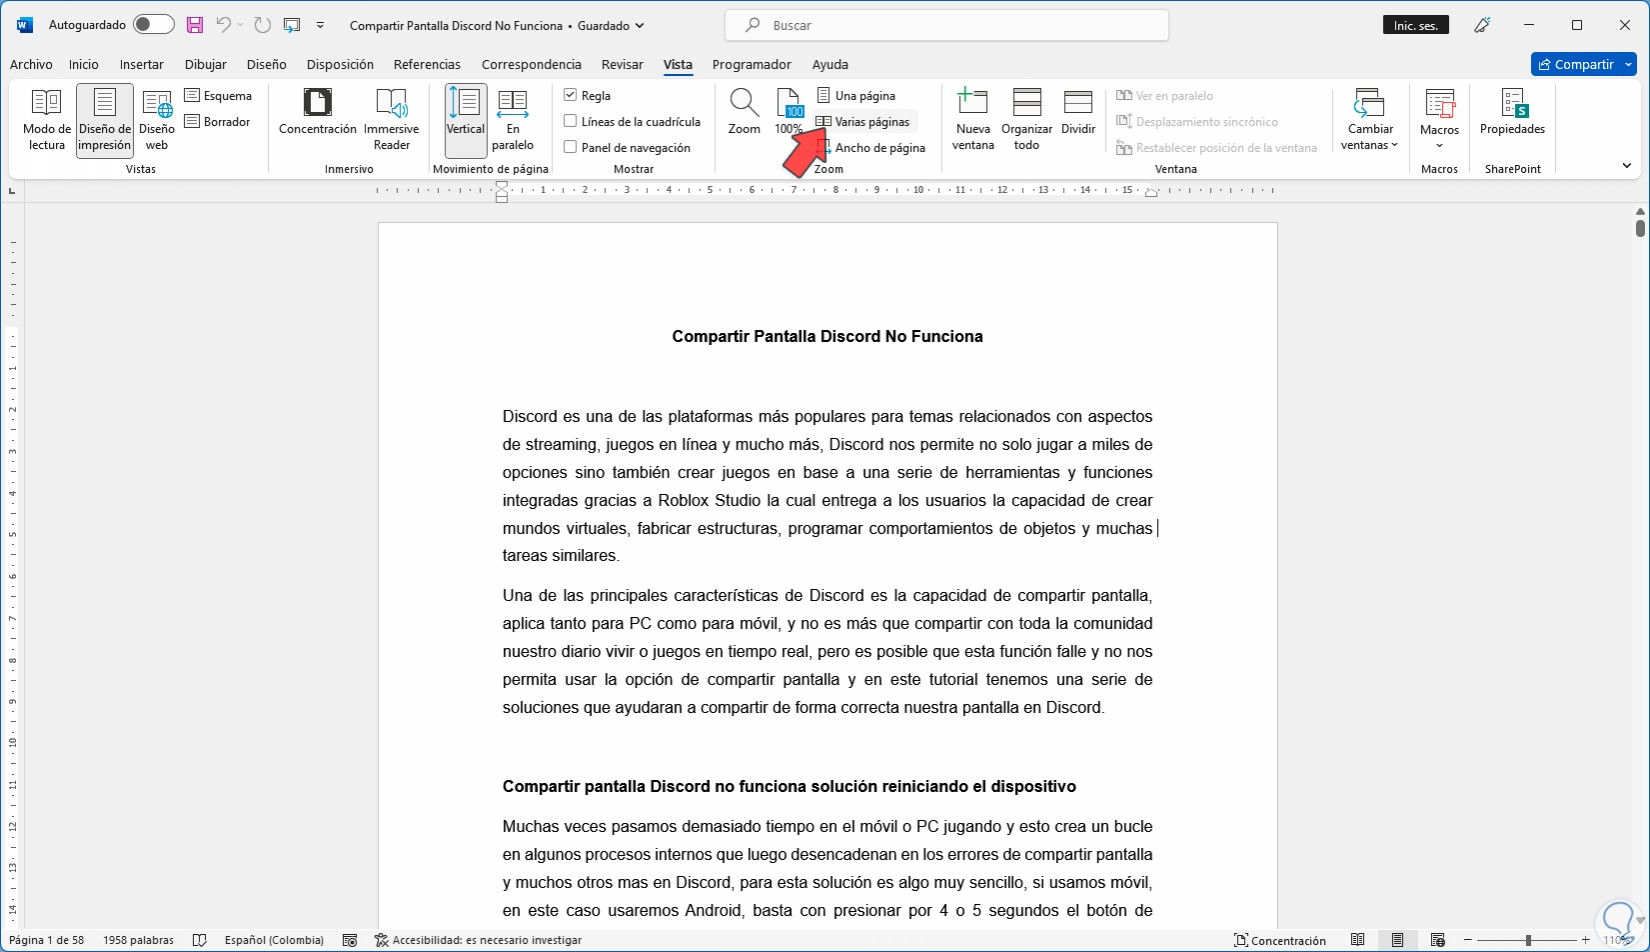Open Accesibilidad checker from status bar
1650x952 pixels.
coord(478,940)
